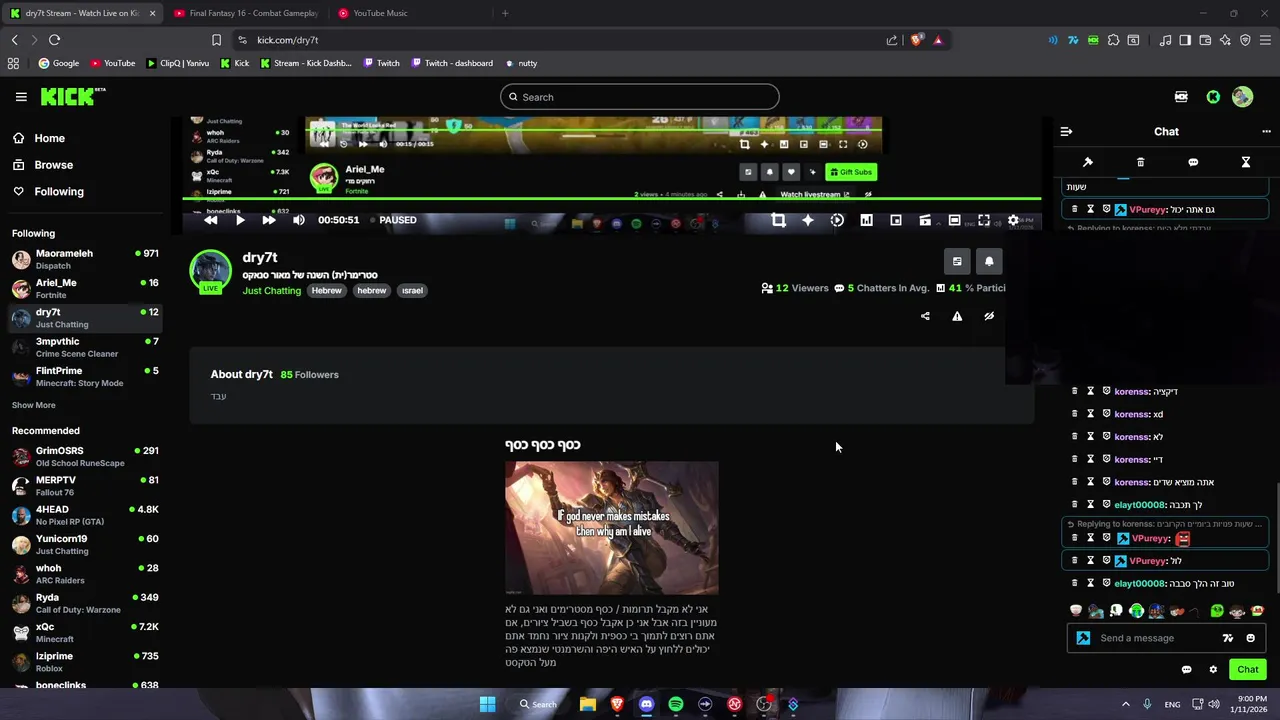
Task: Open File Explorer from the taskbar
Action: click(x=588, y=704)
